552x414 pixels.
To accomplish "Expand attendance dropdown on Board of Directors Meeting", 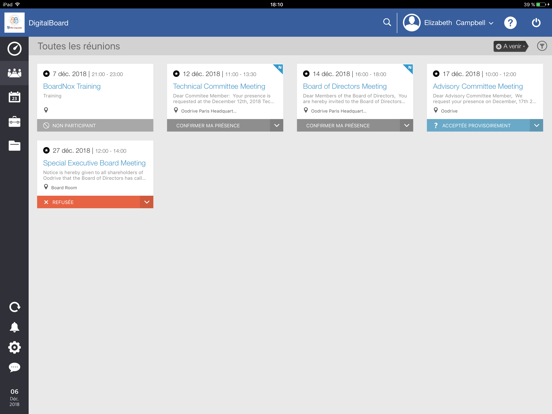I will click(x=407, y=125).
